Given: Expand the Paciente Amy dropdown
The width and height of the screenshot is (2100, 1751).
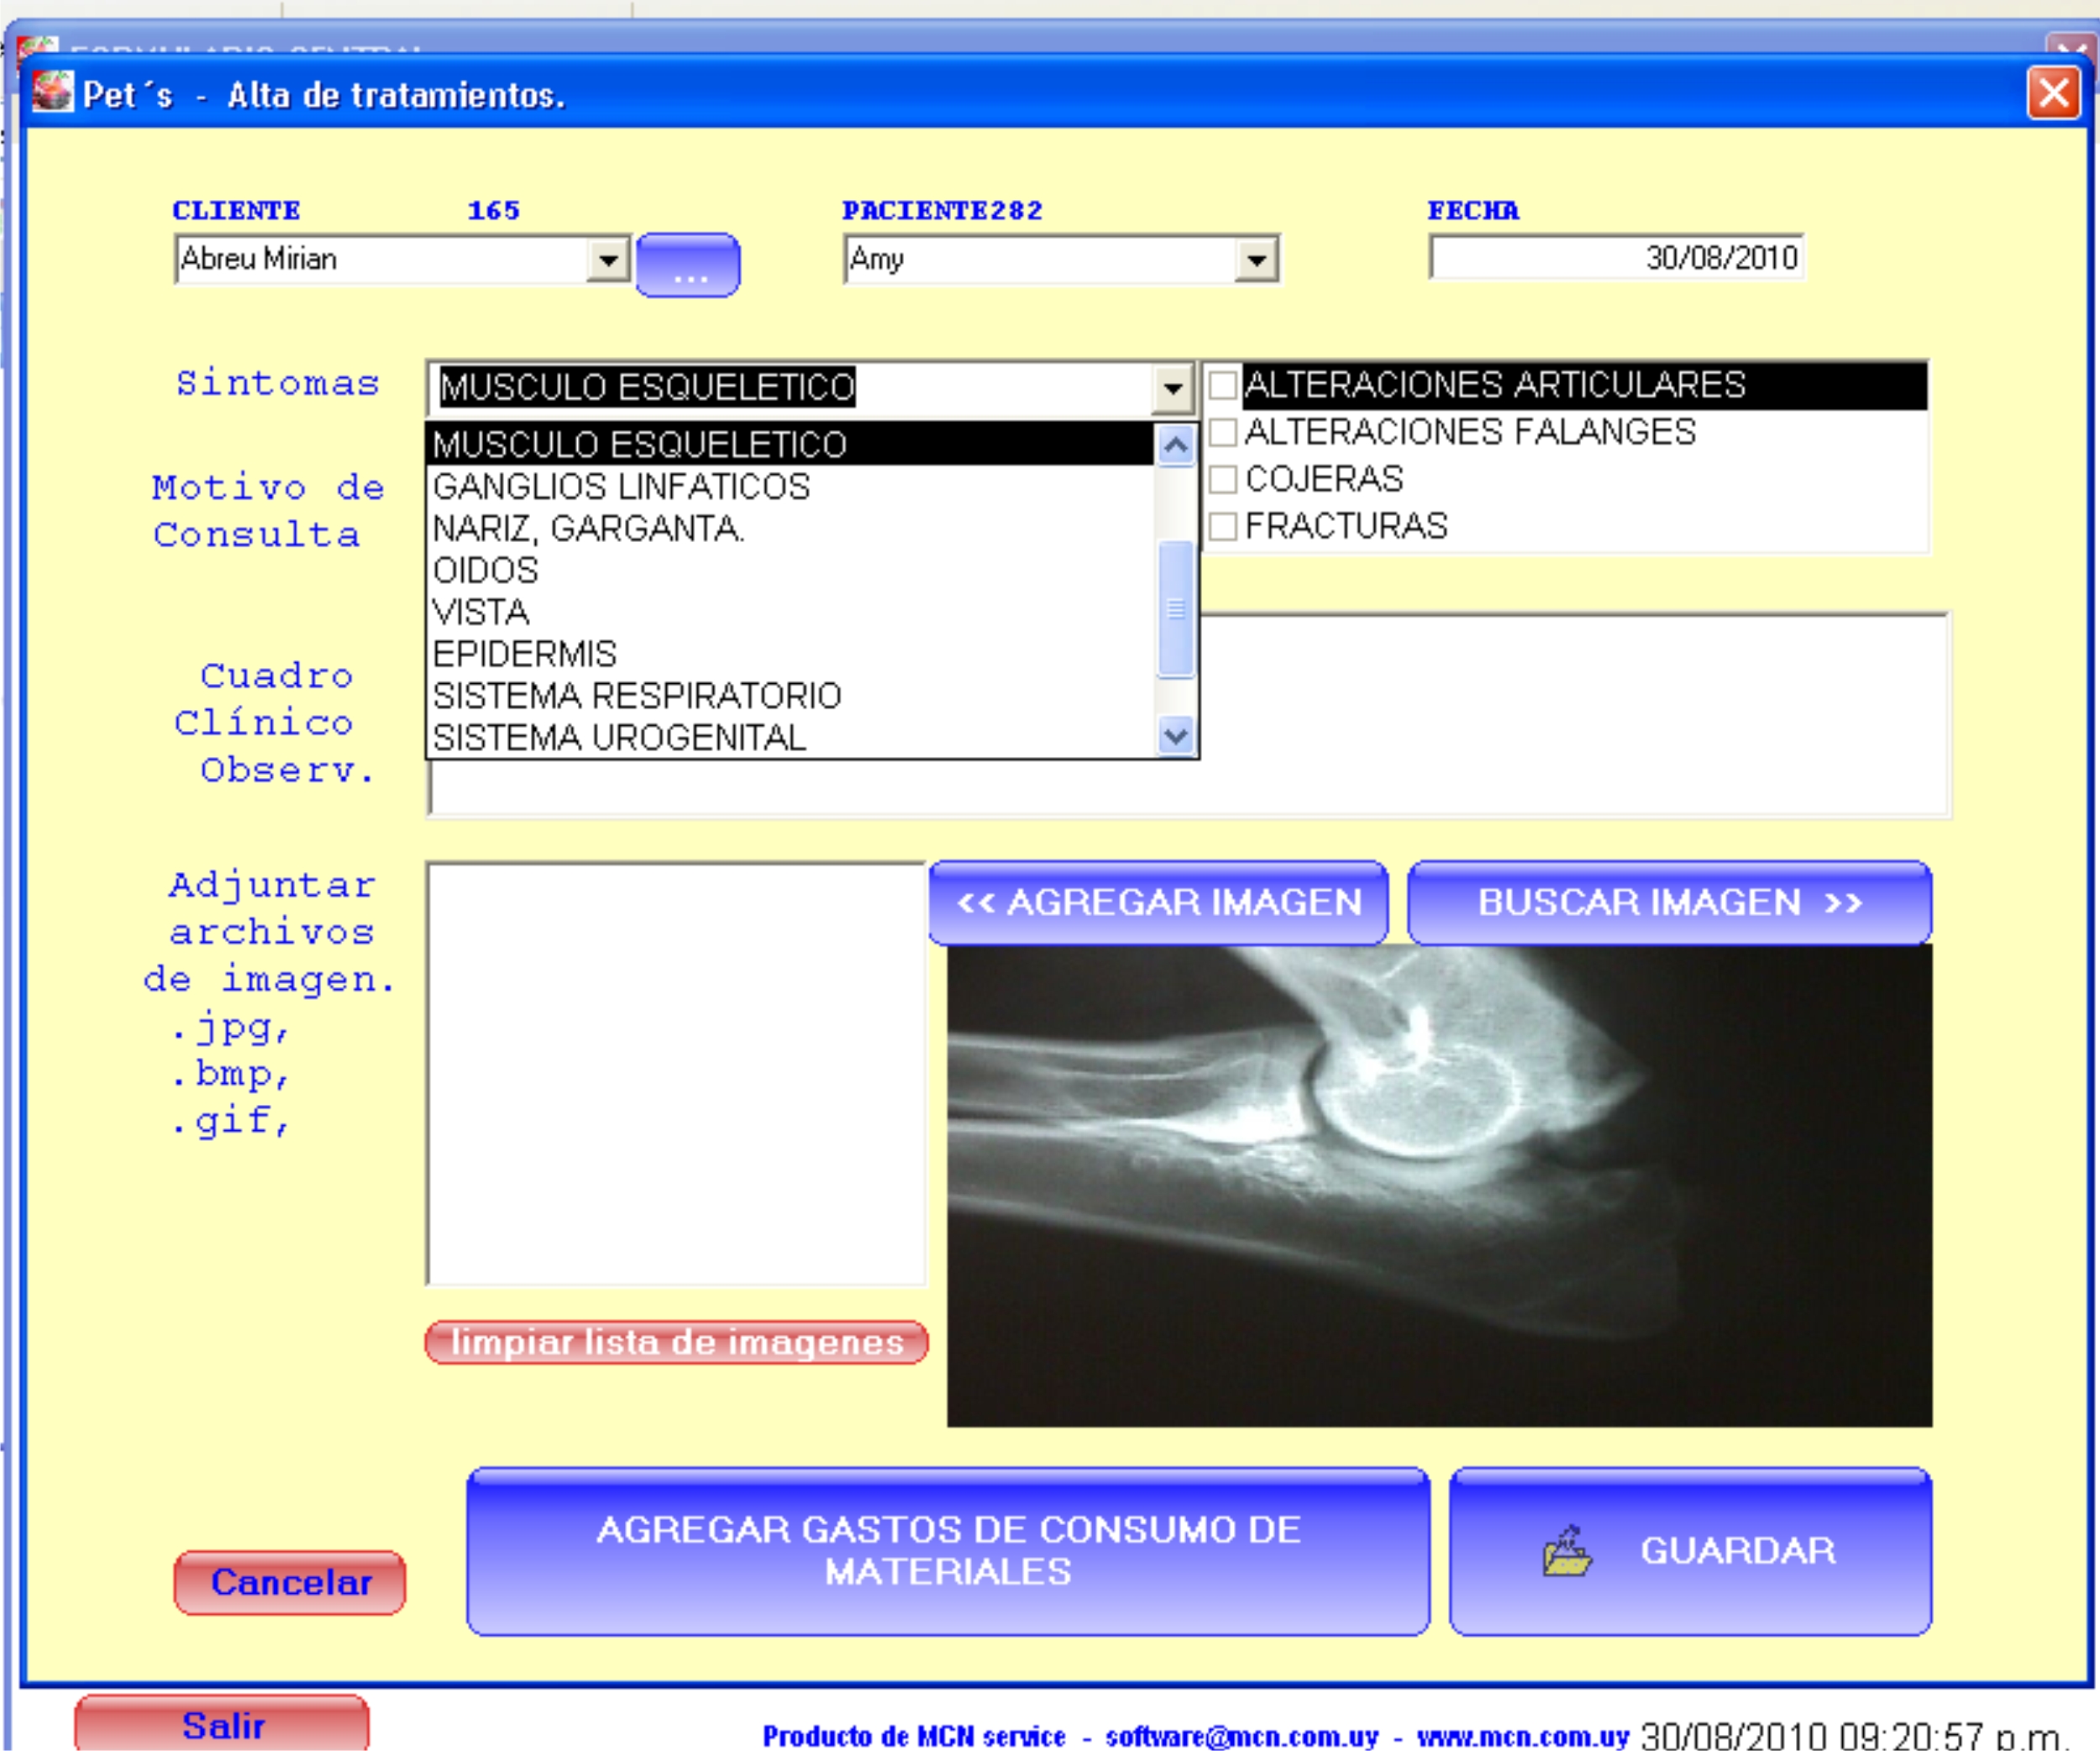Looking at the screenshot, I should 1256,261.
